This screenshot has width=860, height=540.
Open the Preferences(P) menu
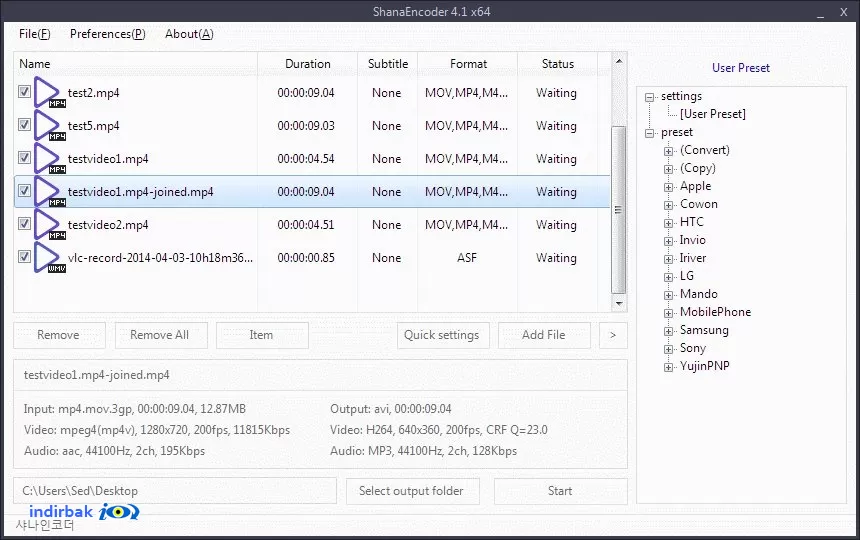108,34
